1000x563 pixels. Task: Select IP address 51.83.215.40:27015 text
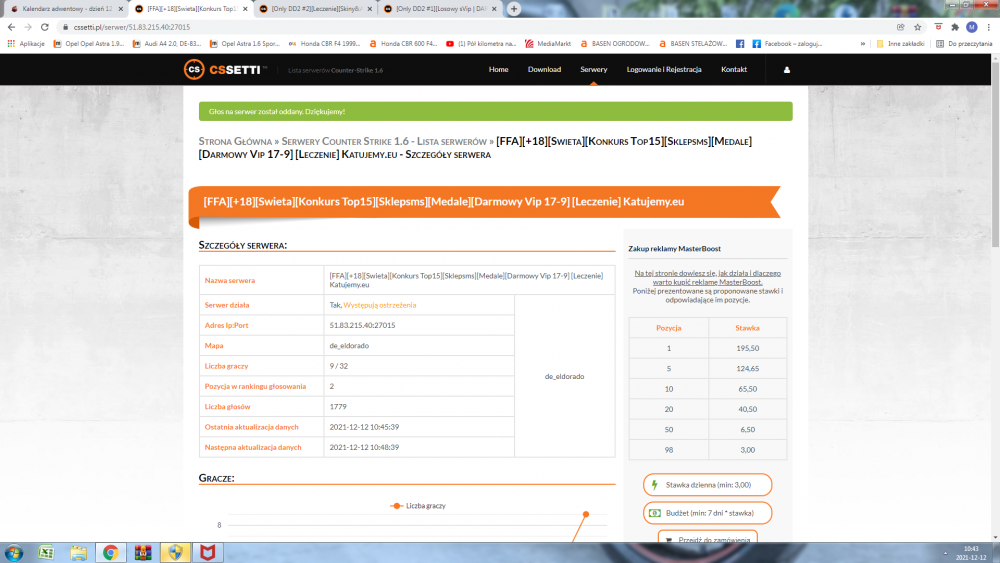coord(362,325)
